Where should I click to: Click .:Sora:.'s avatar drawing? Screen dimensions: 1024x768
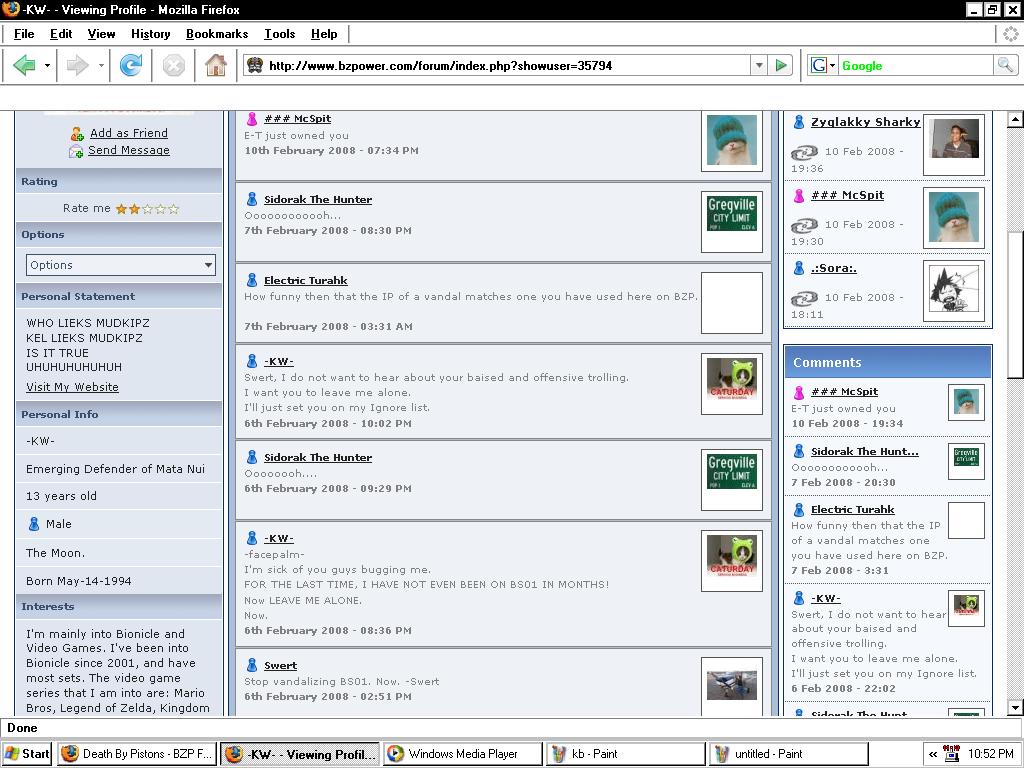click(954, 290)
